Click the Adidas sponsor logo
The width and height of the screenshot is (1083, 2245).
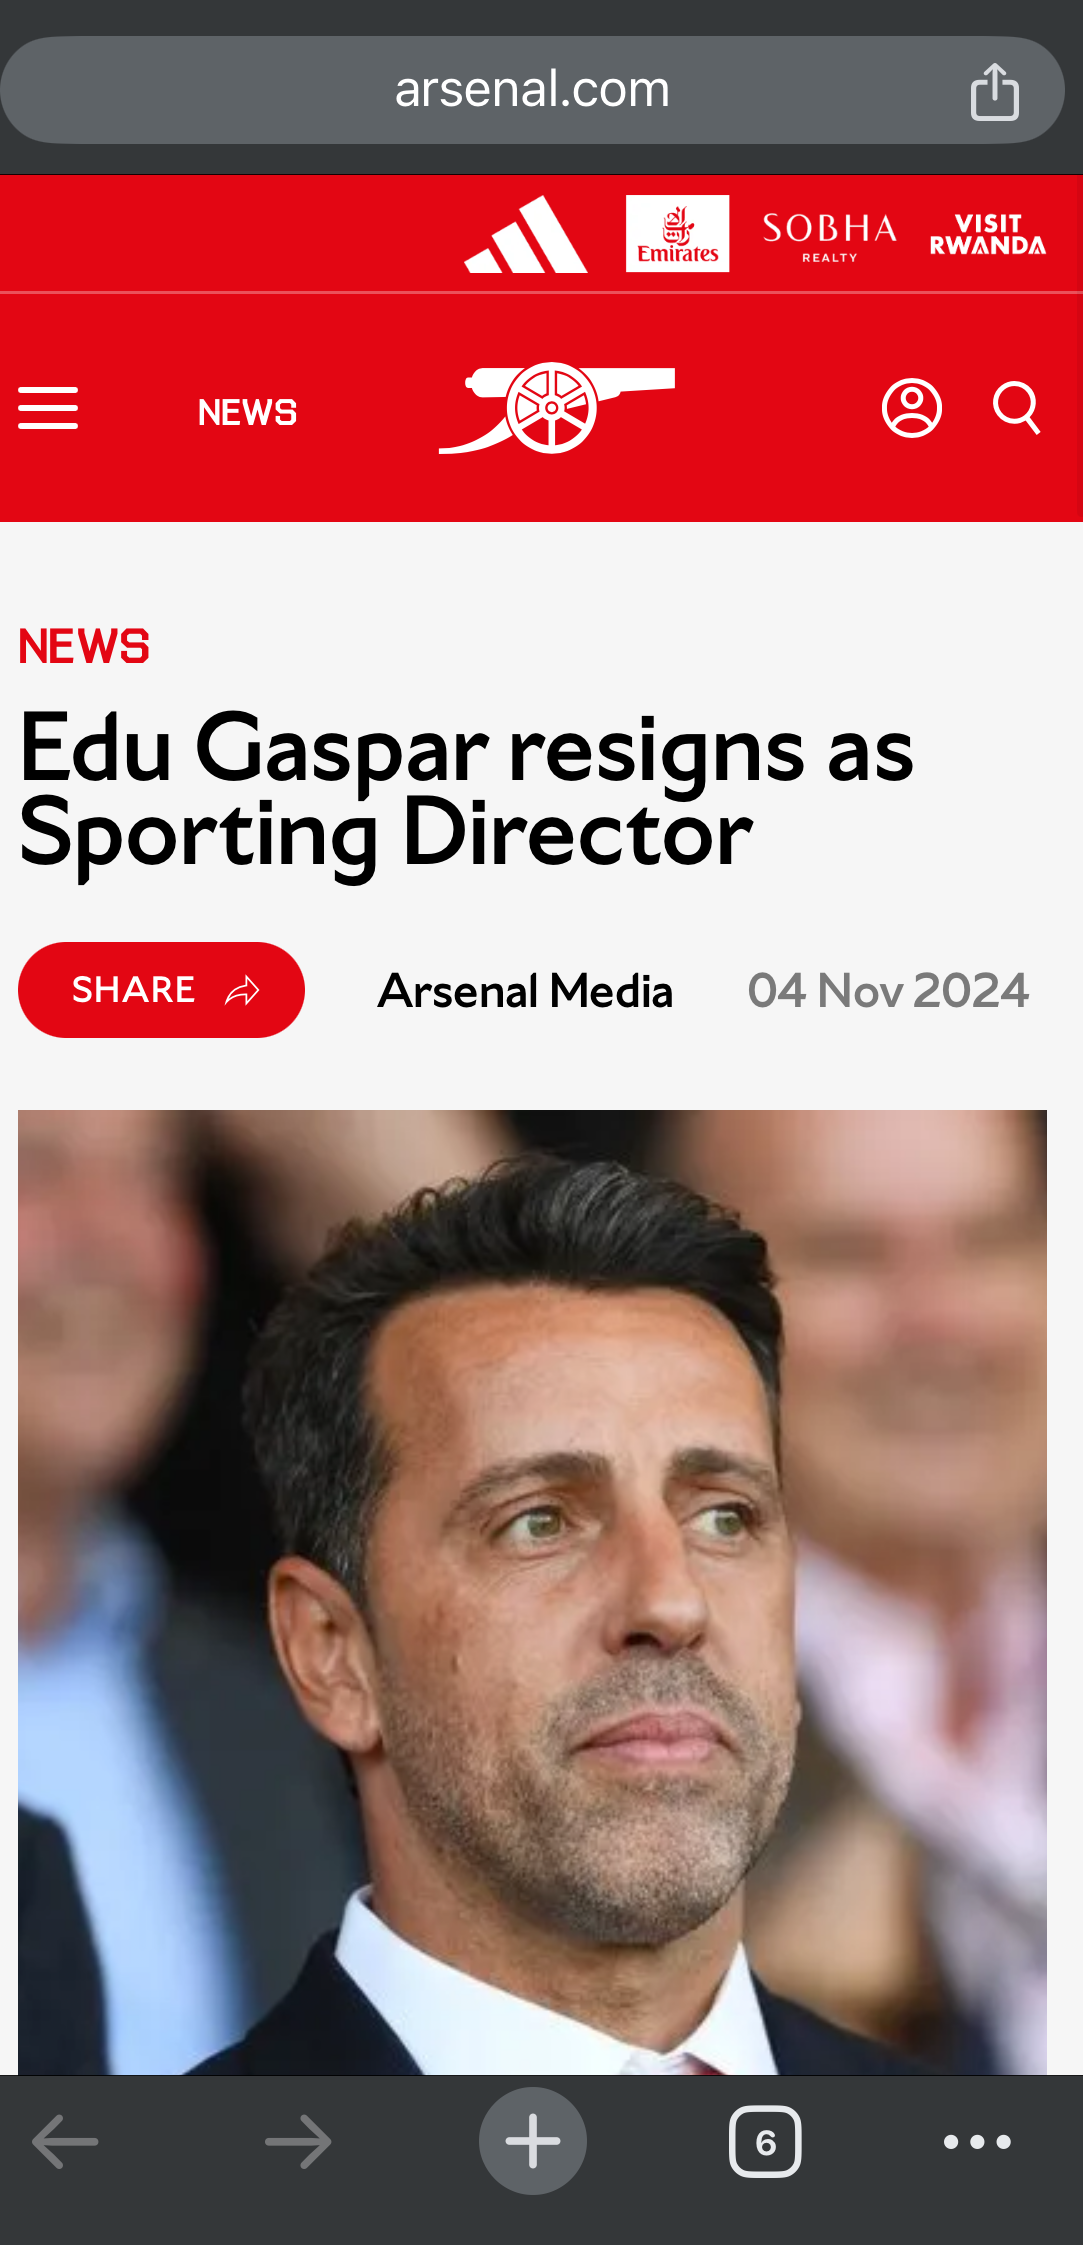(x=526, y=234)
